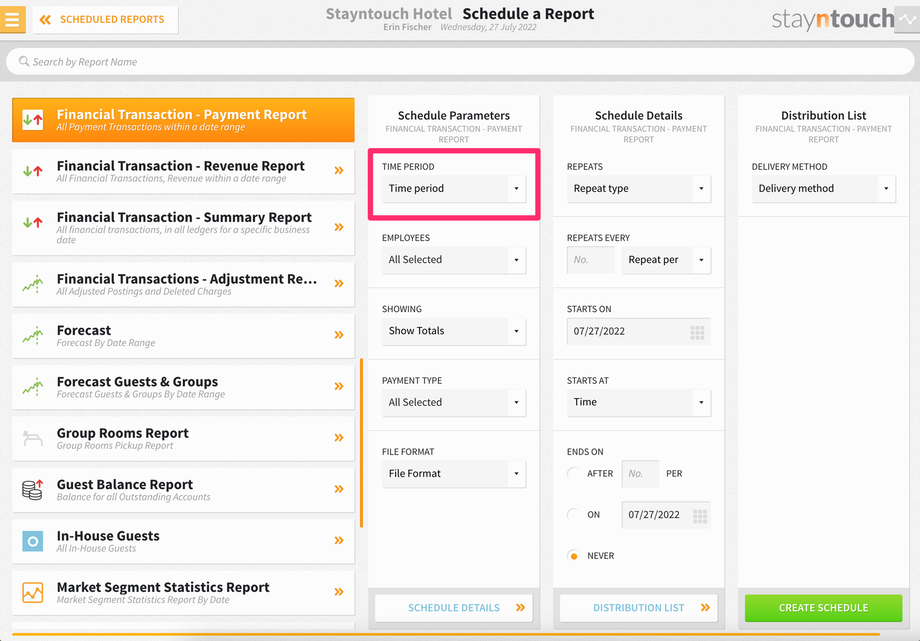Open the File Format dropdown
The height and width of the screenshot is (641, 920).
click(454, 474)
